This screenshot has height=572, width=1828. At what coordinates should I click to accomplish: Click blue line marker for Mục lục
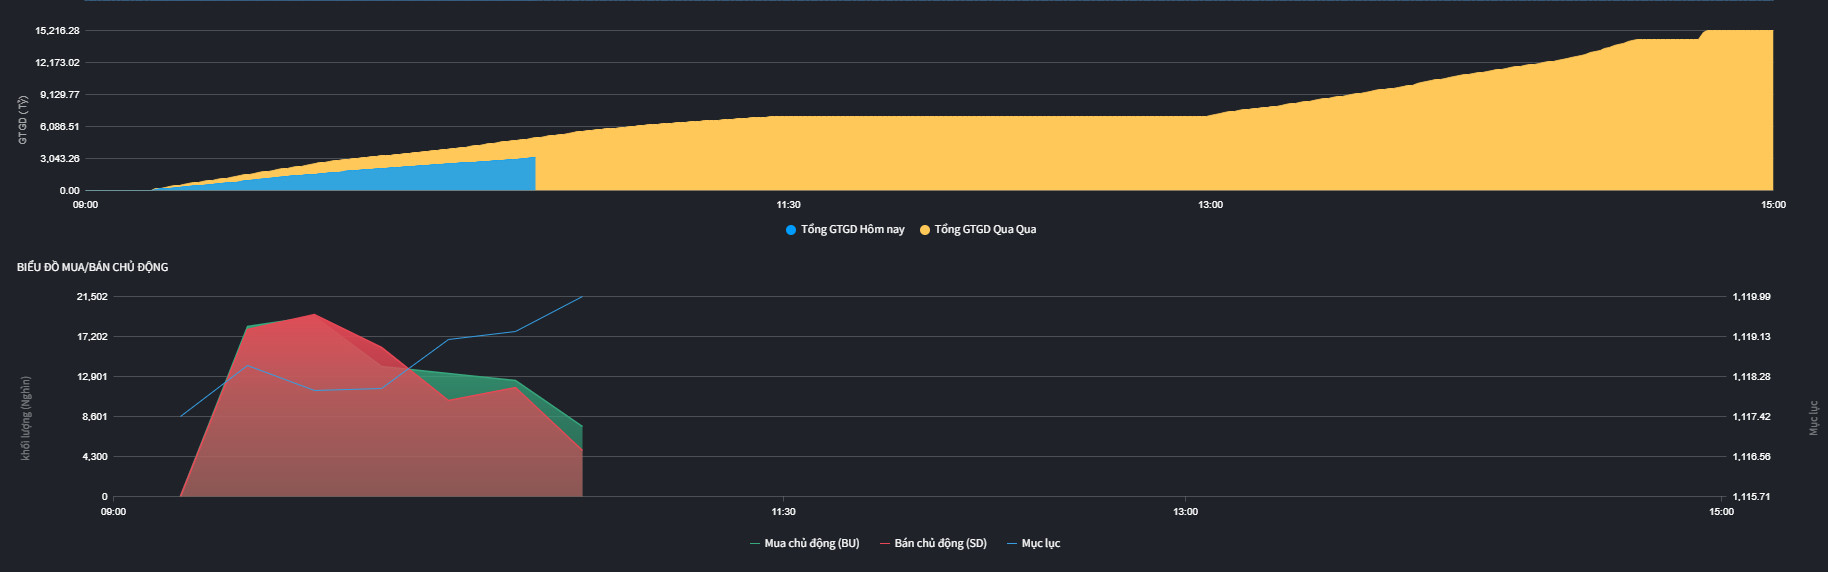pos(1012,544)
